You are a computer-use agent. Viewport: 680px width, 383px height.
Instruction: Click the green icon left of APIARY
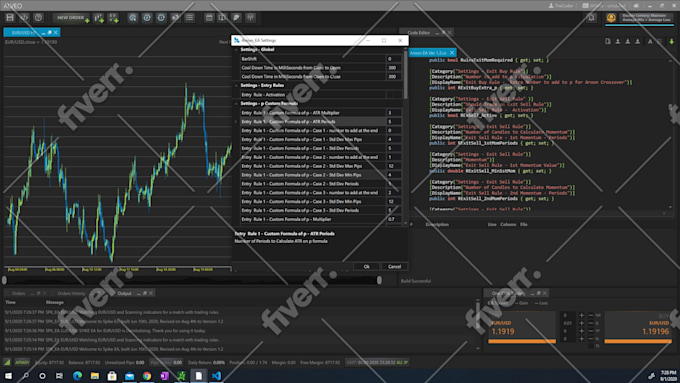point(7,362)
